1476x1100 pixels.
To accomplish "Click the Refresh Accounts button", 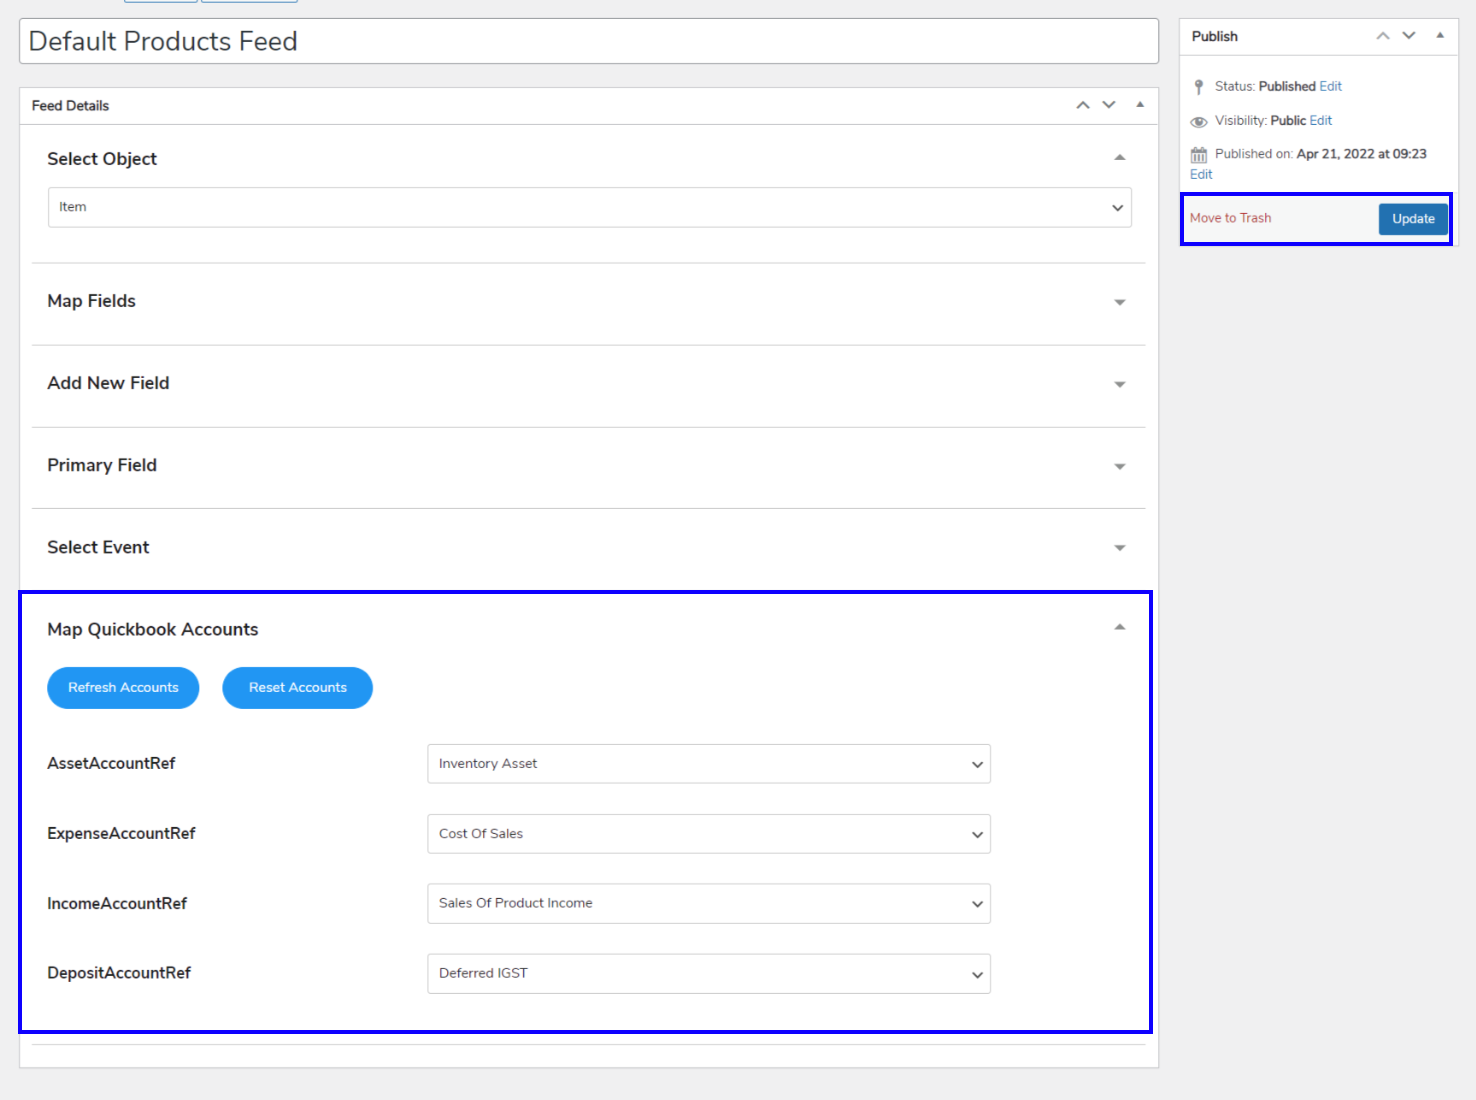I will [x=123, y=688].
